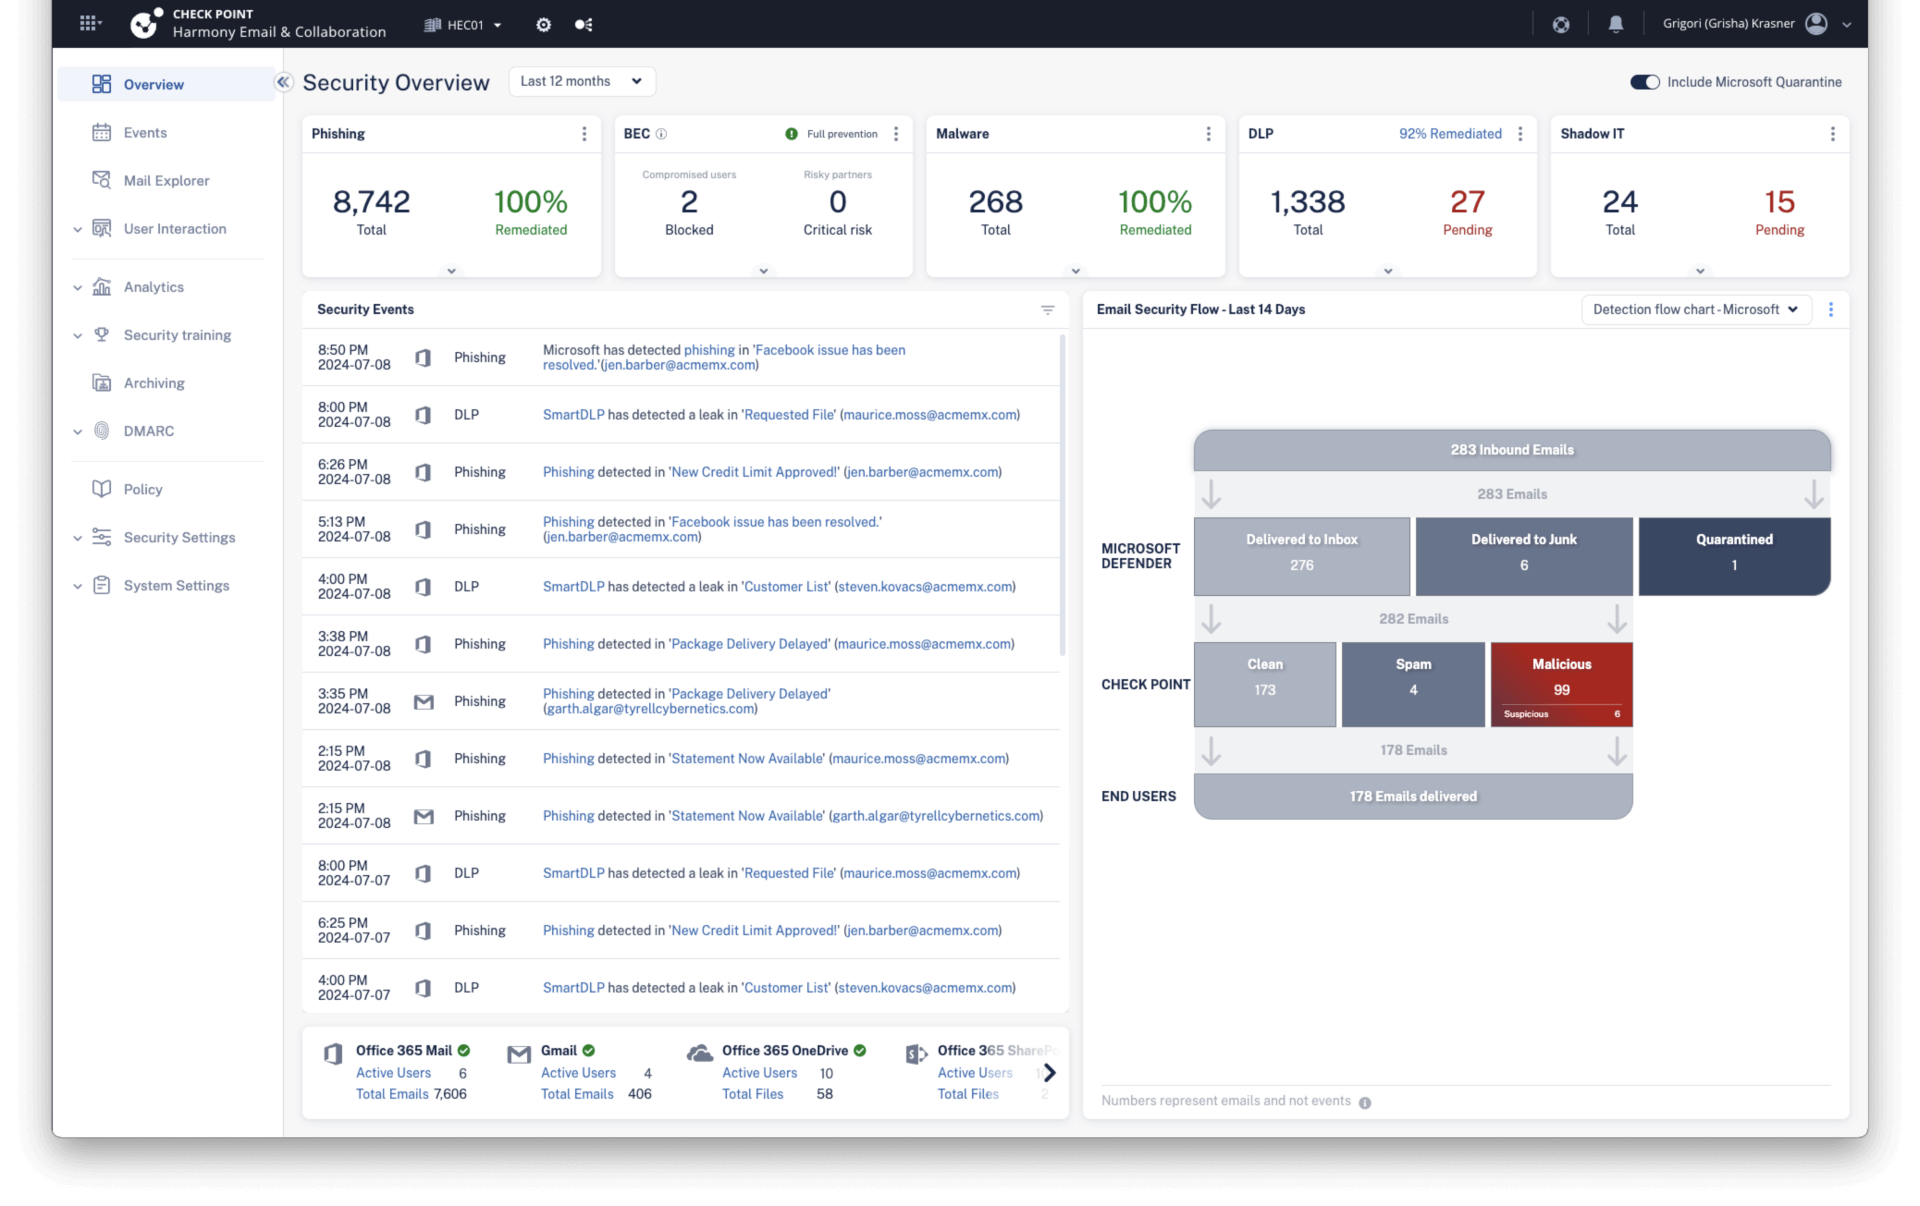Screen dimensions: 1920x1206
Task: Toggle the Office 365 Mail active status
Action: [x=467, y=1050]
